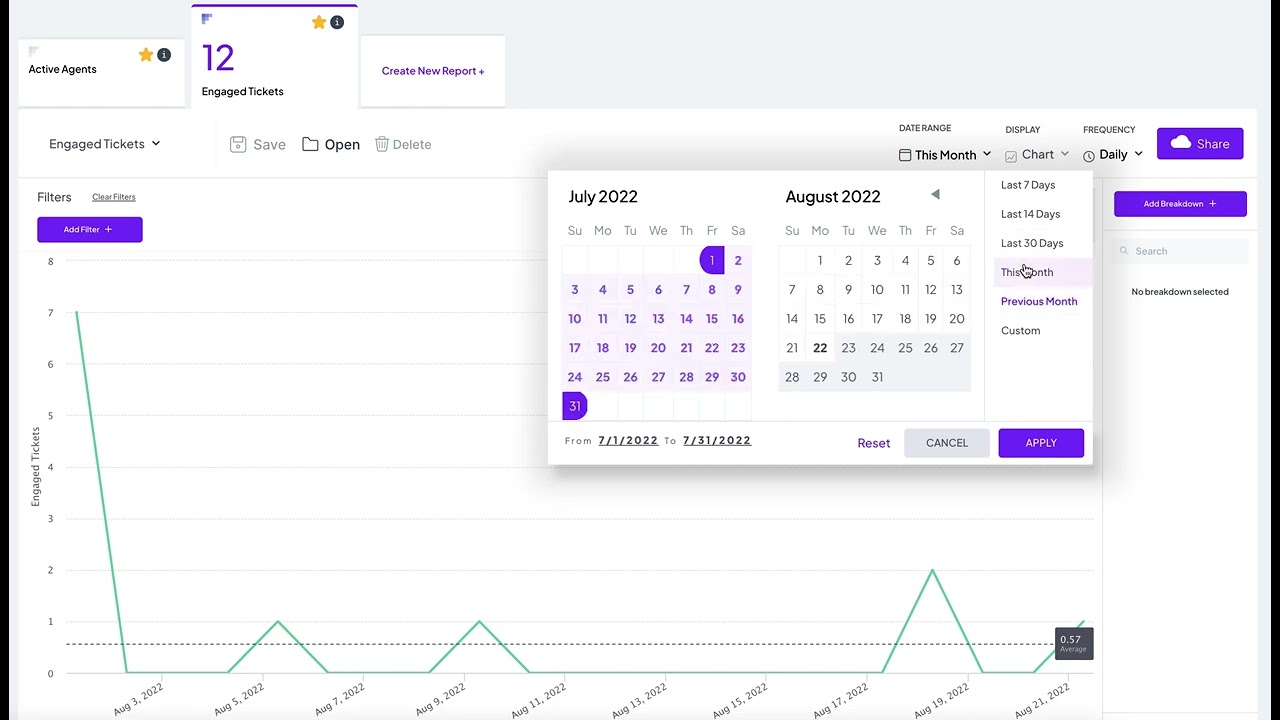1280x720 pixels.
Task: Click the Open folder icon
Action: pos(310,144)
